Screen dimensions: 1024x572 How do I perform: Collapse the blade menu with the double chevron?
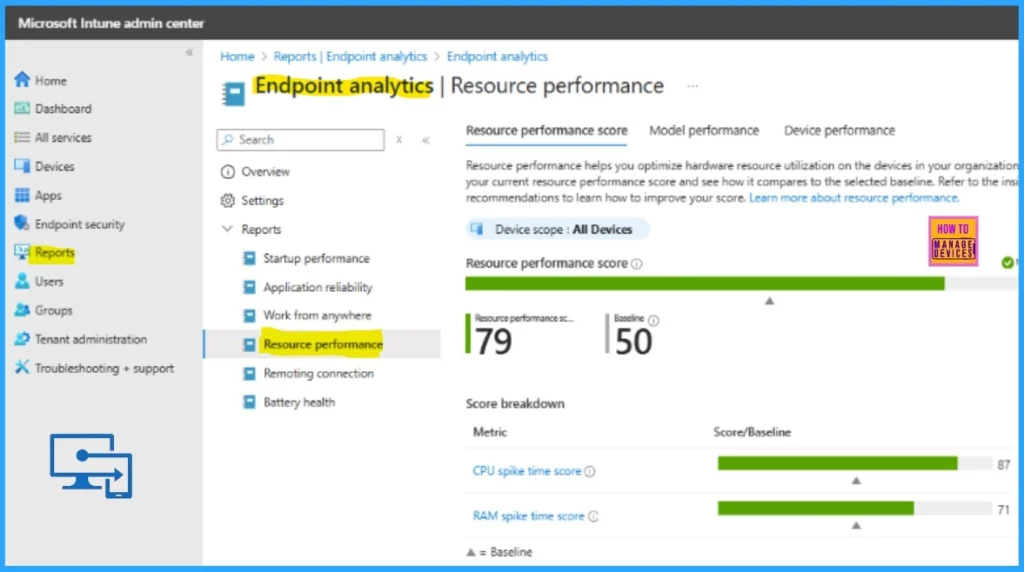426,140
